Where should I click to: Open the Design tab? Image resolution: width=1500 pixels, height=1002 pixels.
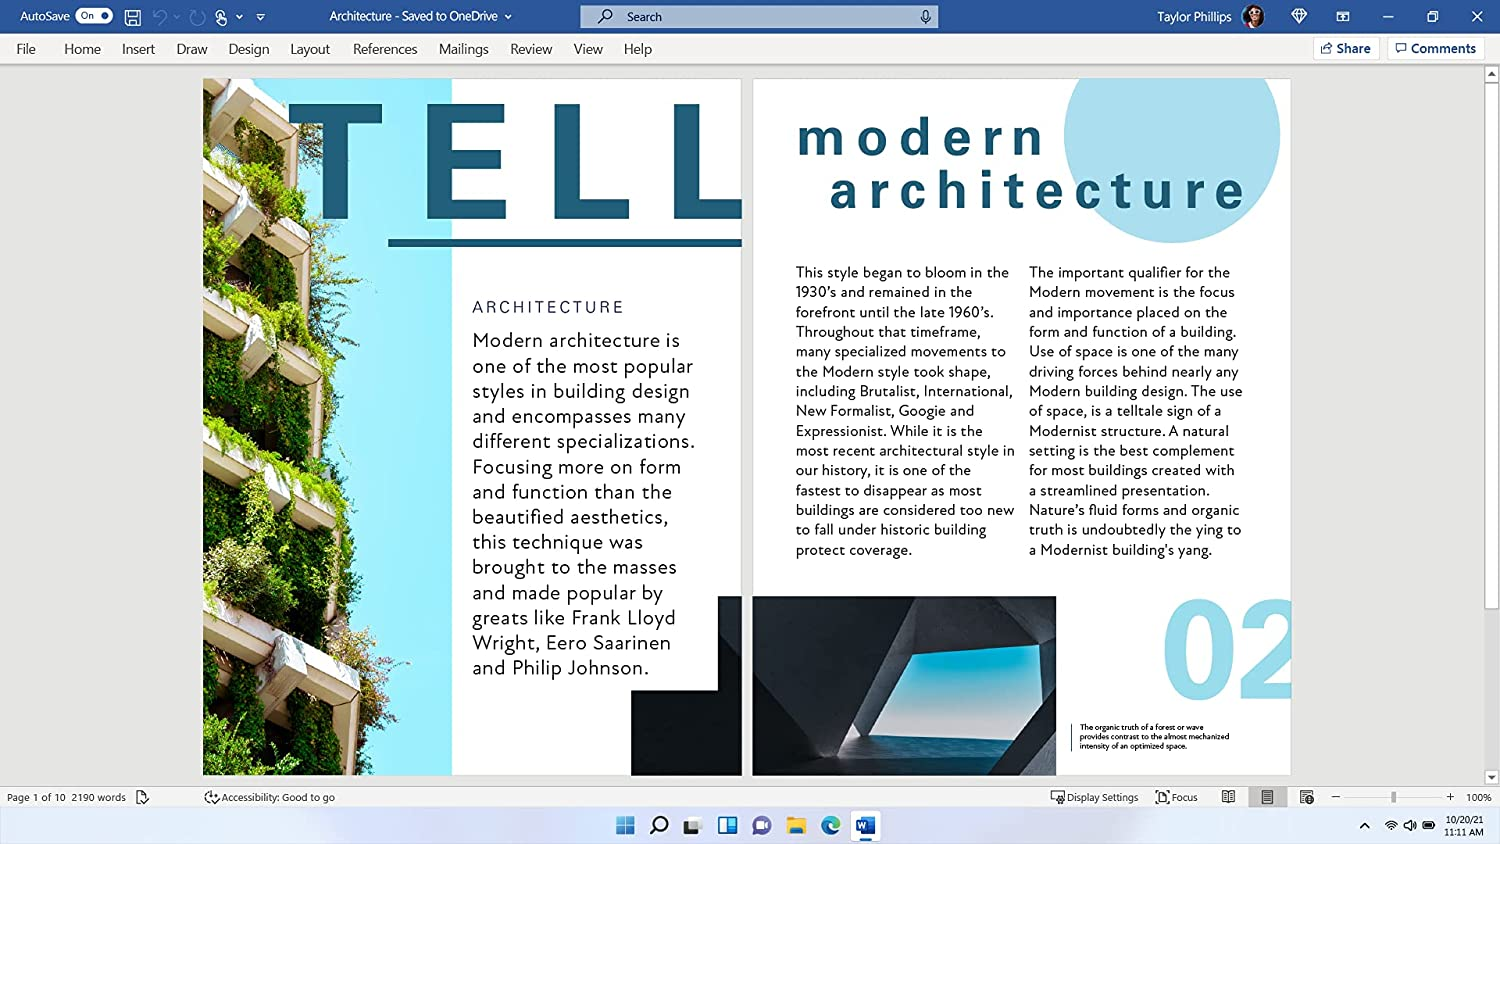click(x=248, y=49)
